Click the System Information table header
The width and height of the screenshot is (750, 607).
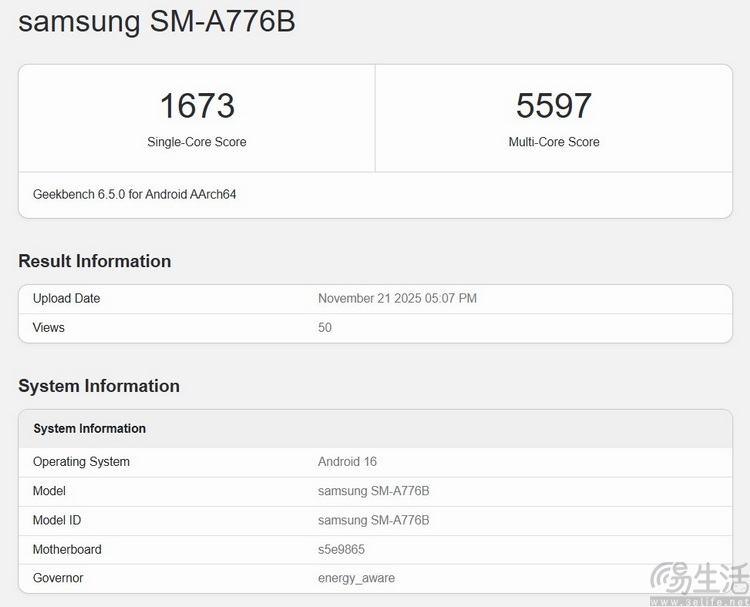(x=90, y=428)
